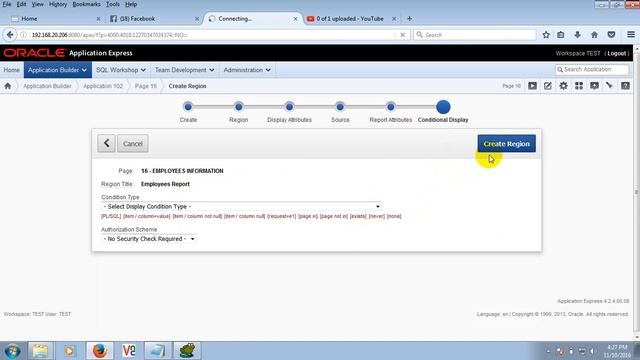This screenshot has height=360, width=640.
Task: Go to Application Builder breadcrumb
Action: 47,86
